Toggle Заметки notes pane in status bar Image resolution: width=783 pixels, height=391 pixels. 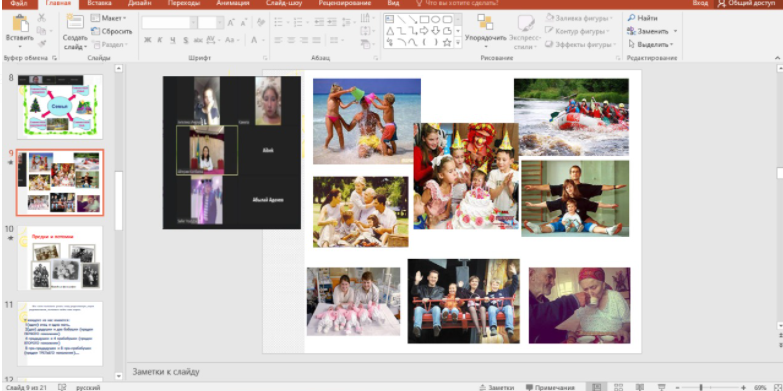click(496, 388)
